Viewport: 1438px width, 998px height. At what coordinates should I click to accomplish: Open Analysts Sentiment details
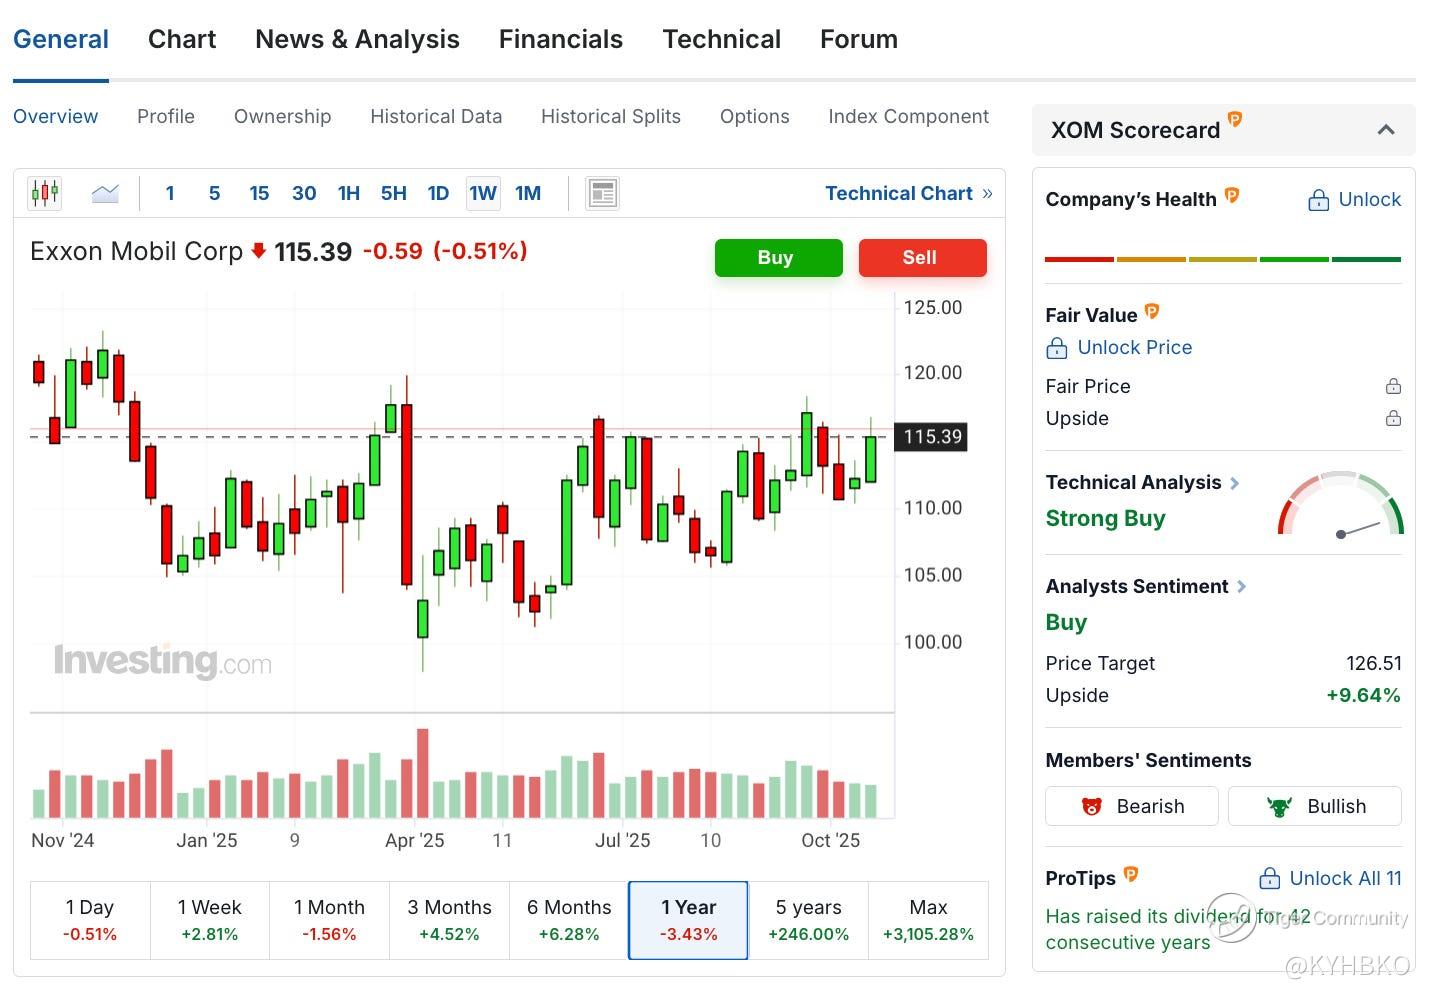click(1146, 586)
